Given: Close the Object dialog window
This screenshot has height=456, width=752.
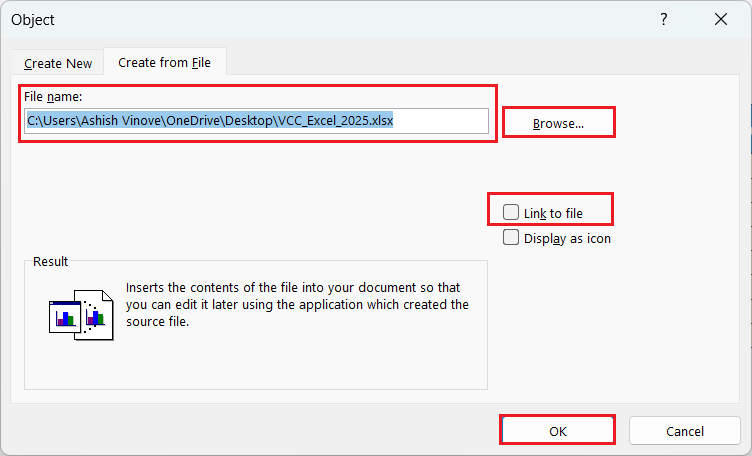Looking at the screenshot, I should [x=721, y=20].
